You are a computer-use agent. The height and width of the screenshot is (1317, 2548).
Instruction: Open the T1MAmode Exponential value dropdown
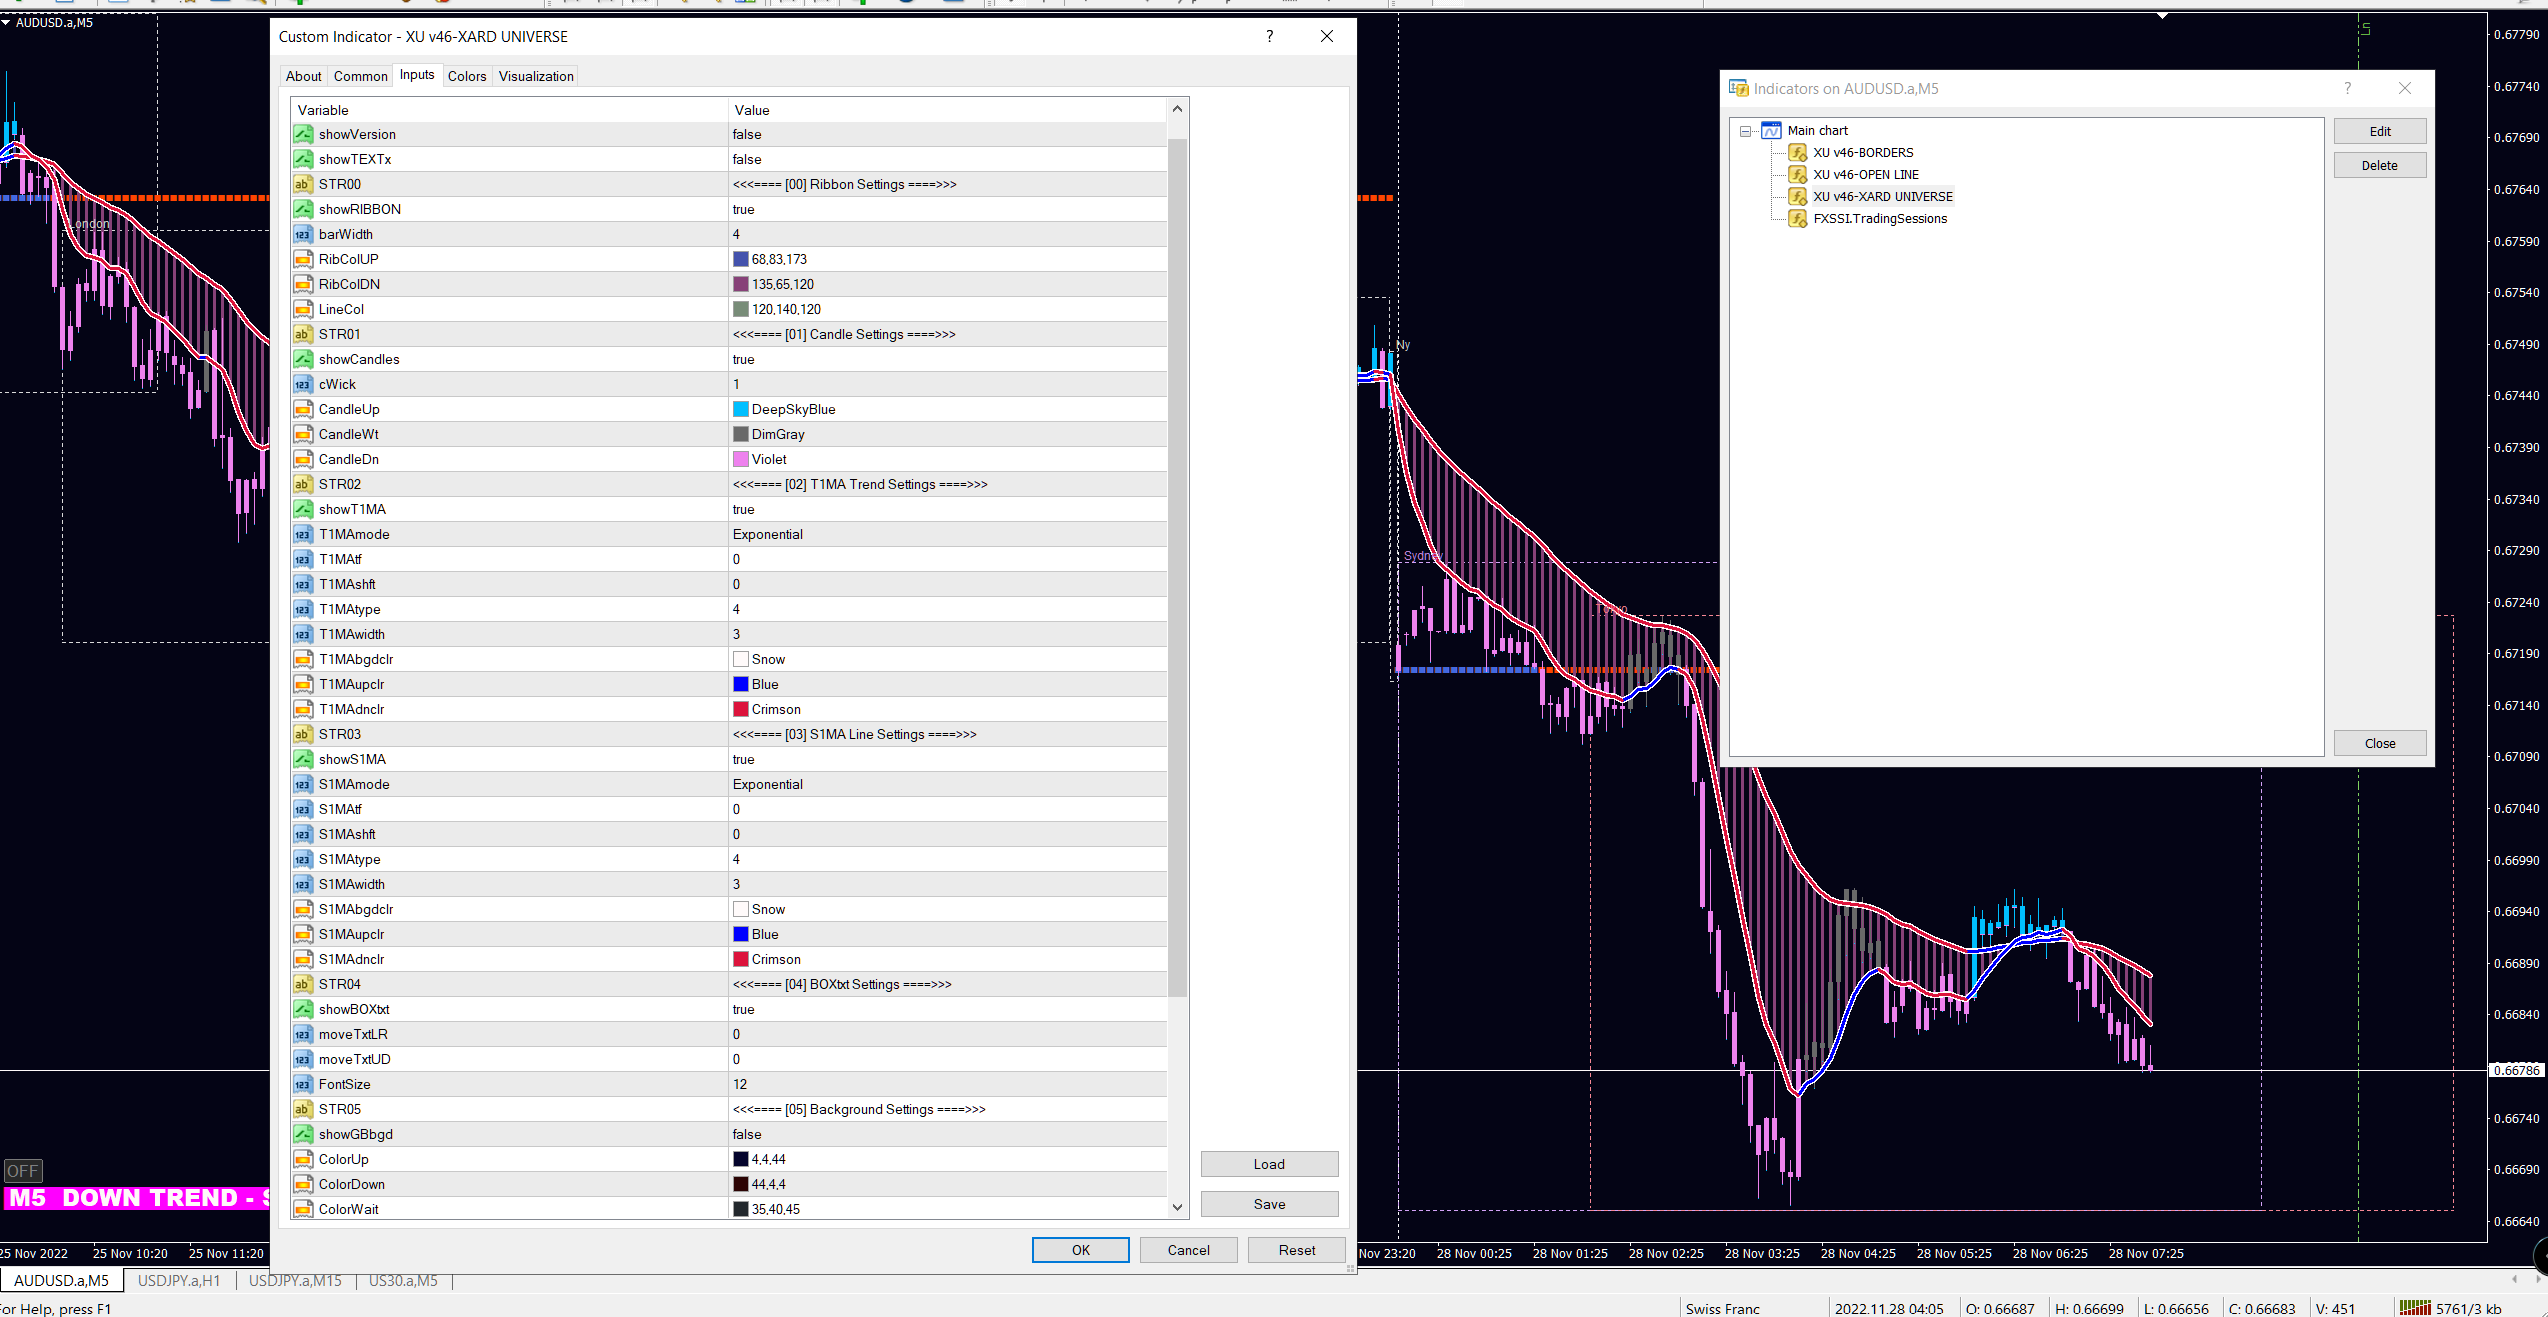pos(767,534)
